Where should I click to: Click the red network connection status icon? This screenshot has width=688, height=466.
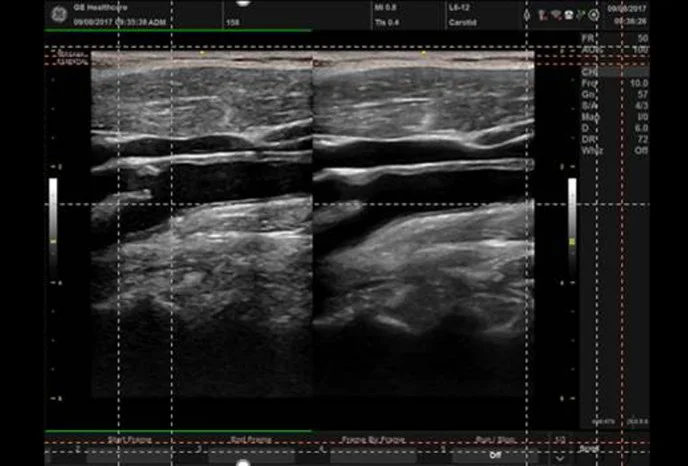click(x=541, y=15)
